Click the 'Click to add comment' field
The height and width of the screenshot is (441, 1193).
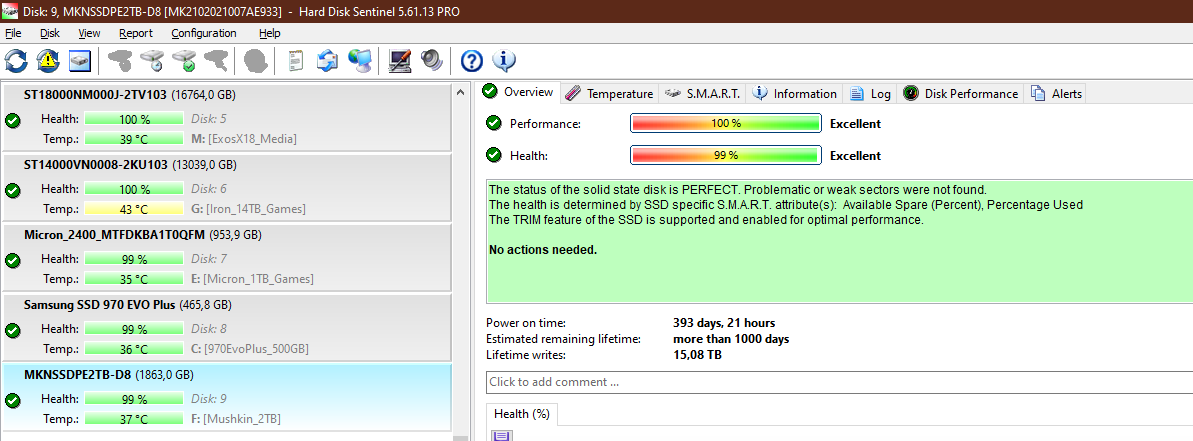[x=839, y=382]
